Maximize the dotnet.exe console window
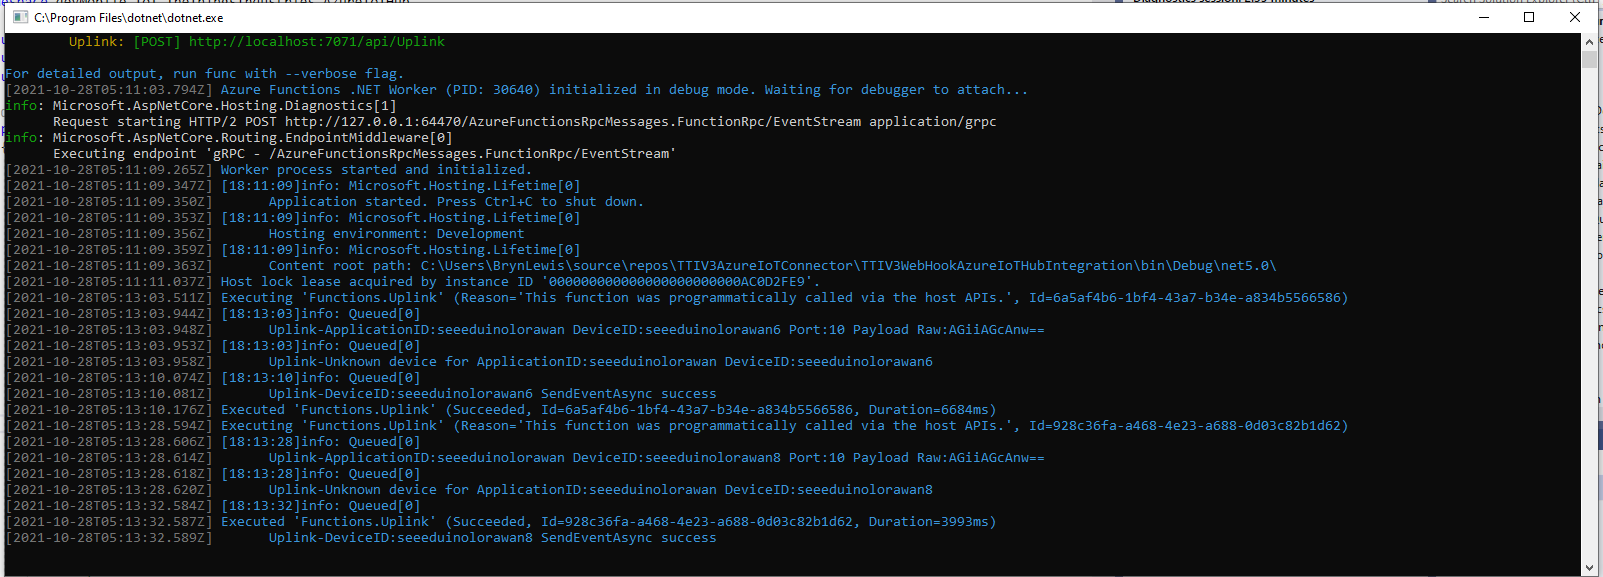Viewport: 1603px width, 577px height. click(x=1529, y=17)
